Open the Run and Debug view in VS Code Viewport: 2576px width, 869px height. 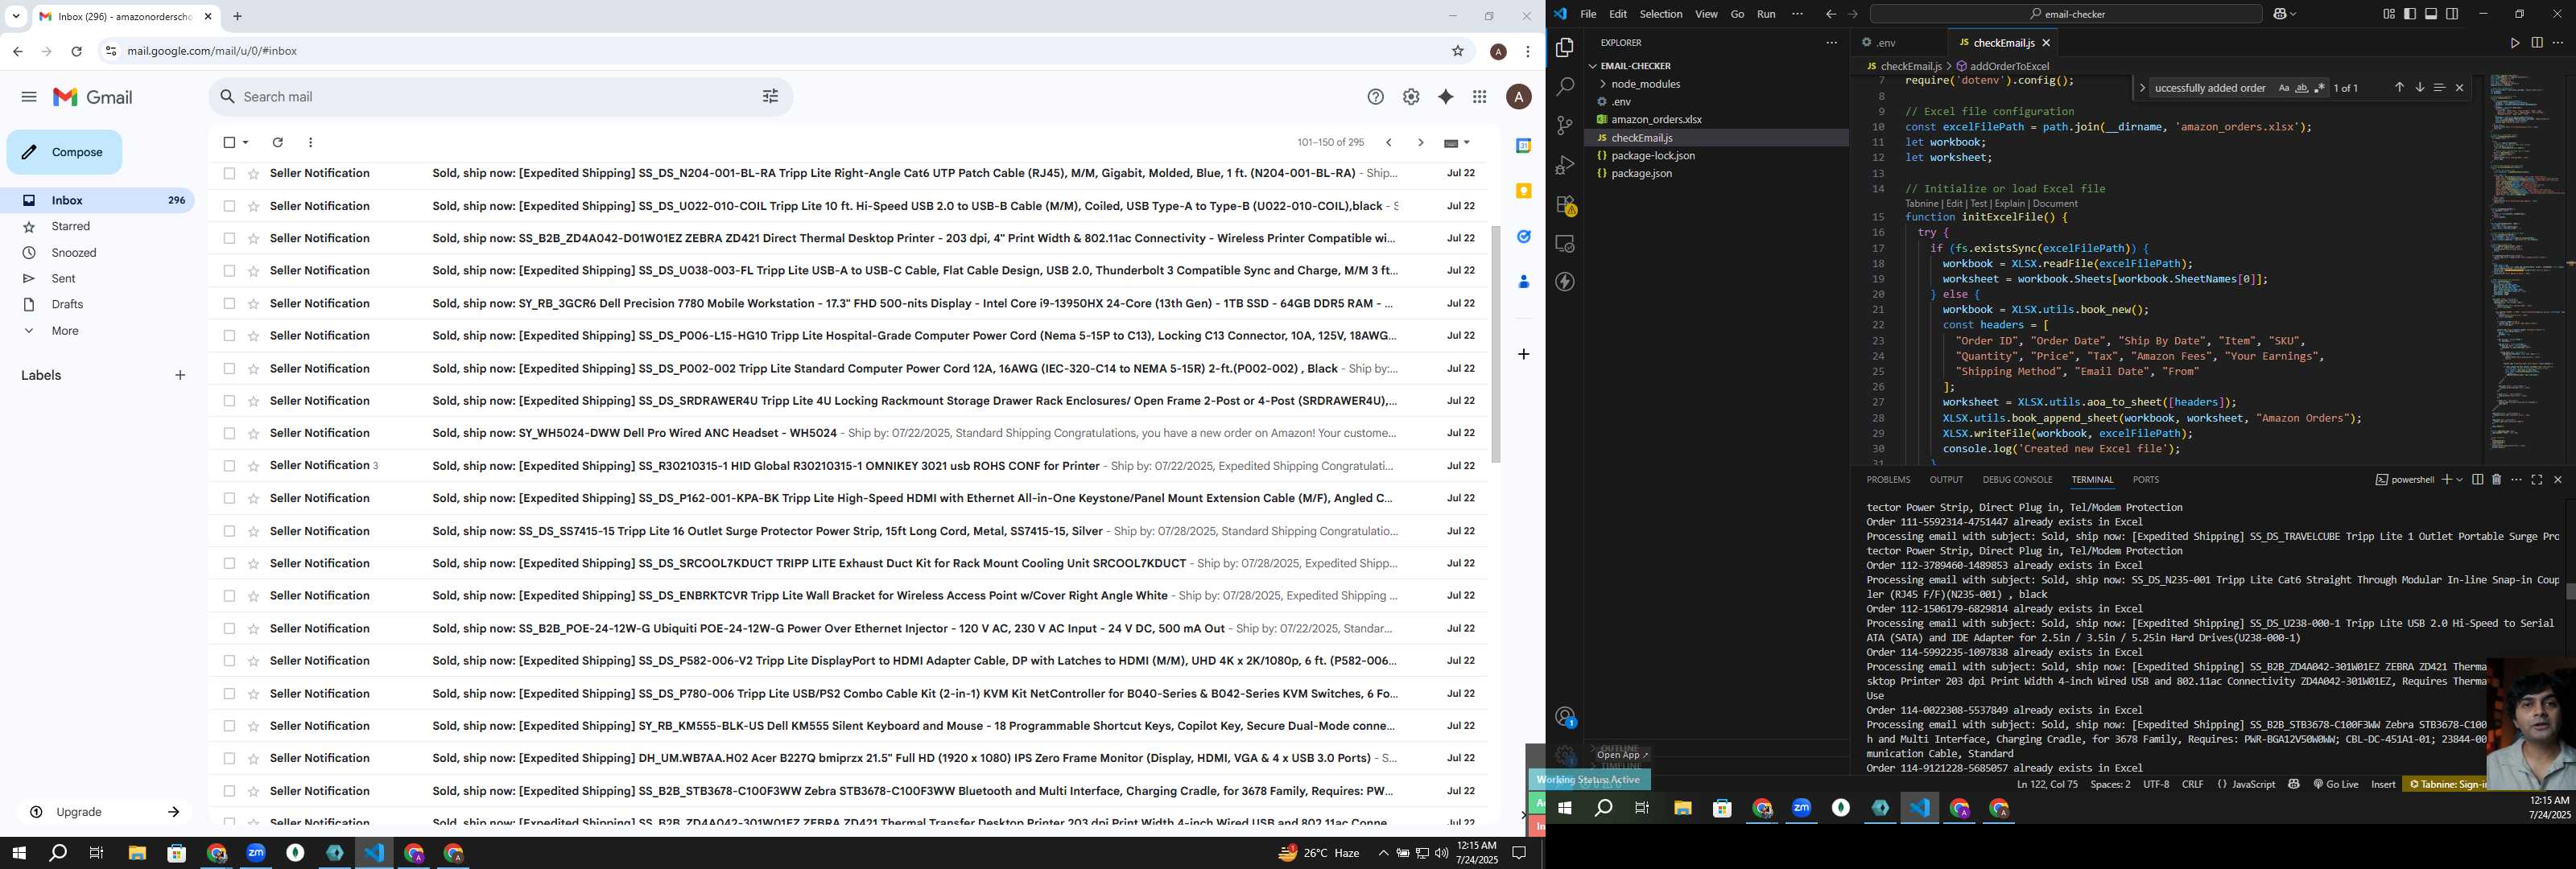coord(1565,165)
